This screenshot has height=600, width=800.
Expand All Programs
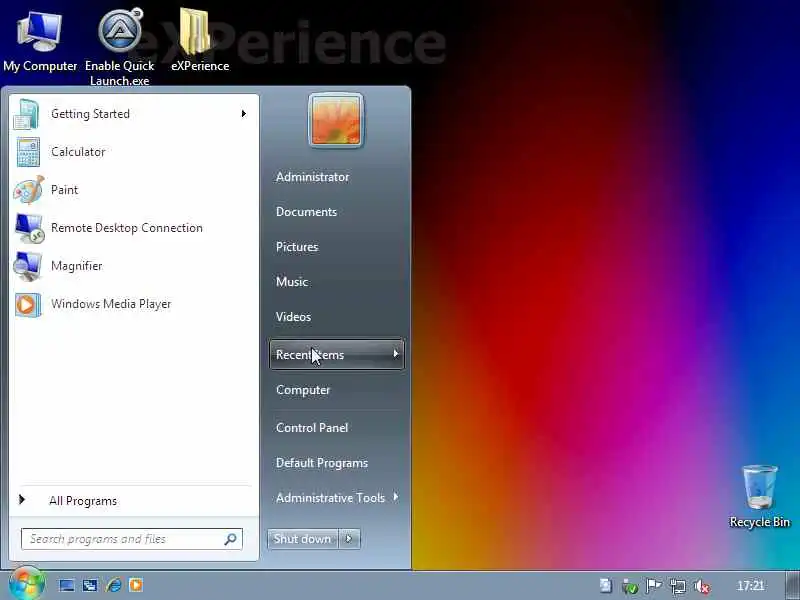coord(134,501)
